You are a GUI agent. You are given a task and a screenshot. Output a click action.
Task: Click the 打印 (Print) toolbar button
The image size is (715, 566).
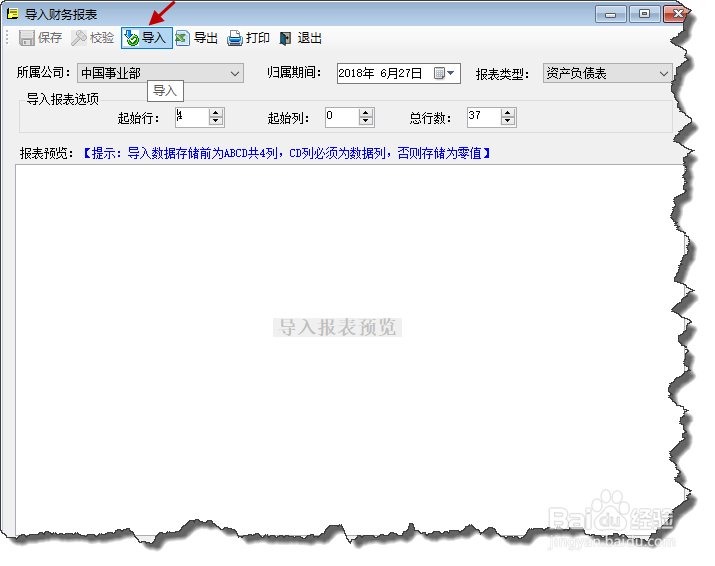[249, 38]
